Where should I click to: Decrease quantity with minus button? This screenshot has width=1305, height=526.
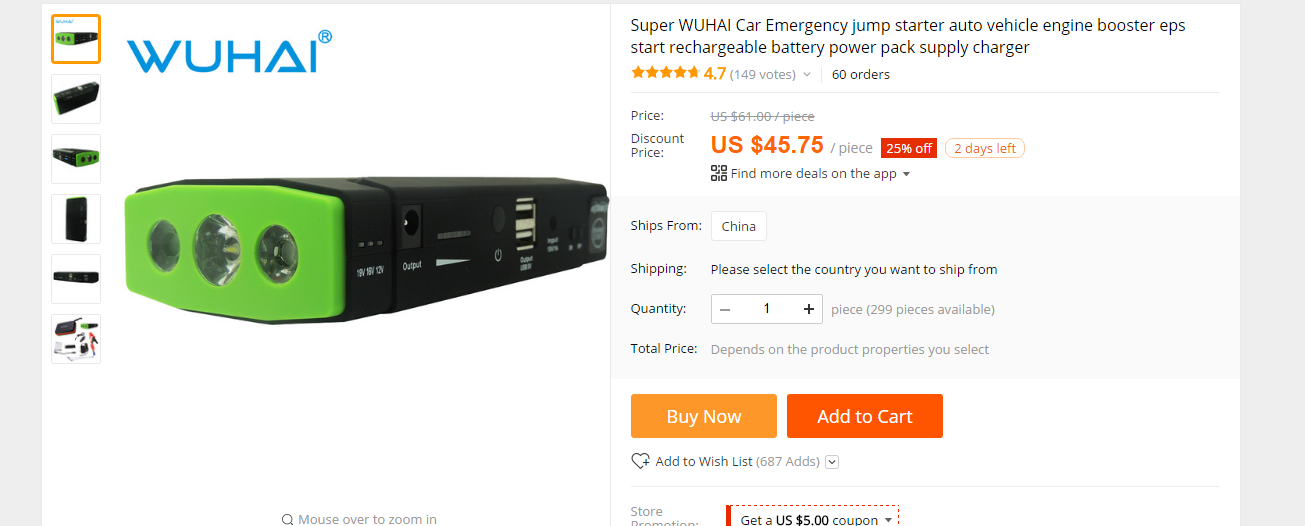pyautogui.click(x=725, y=309)
